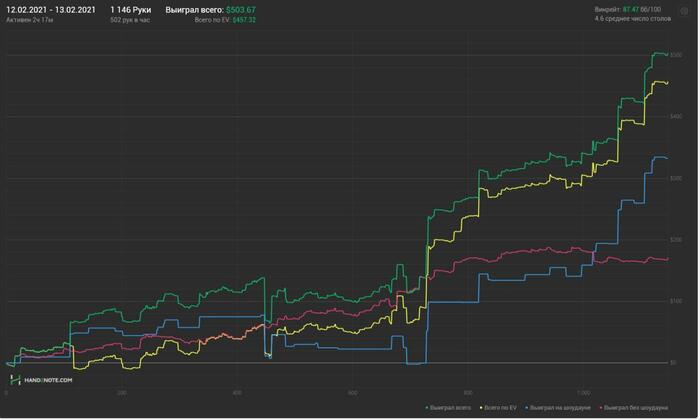Image resolution: width=700 pixels, height=420 pixels.
Task: Toggle 'Выиграл без шоудауна' legend series
Action: pyautogui.click(x=634, y=408)
